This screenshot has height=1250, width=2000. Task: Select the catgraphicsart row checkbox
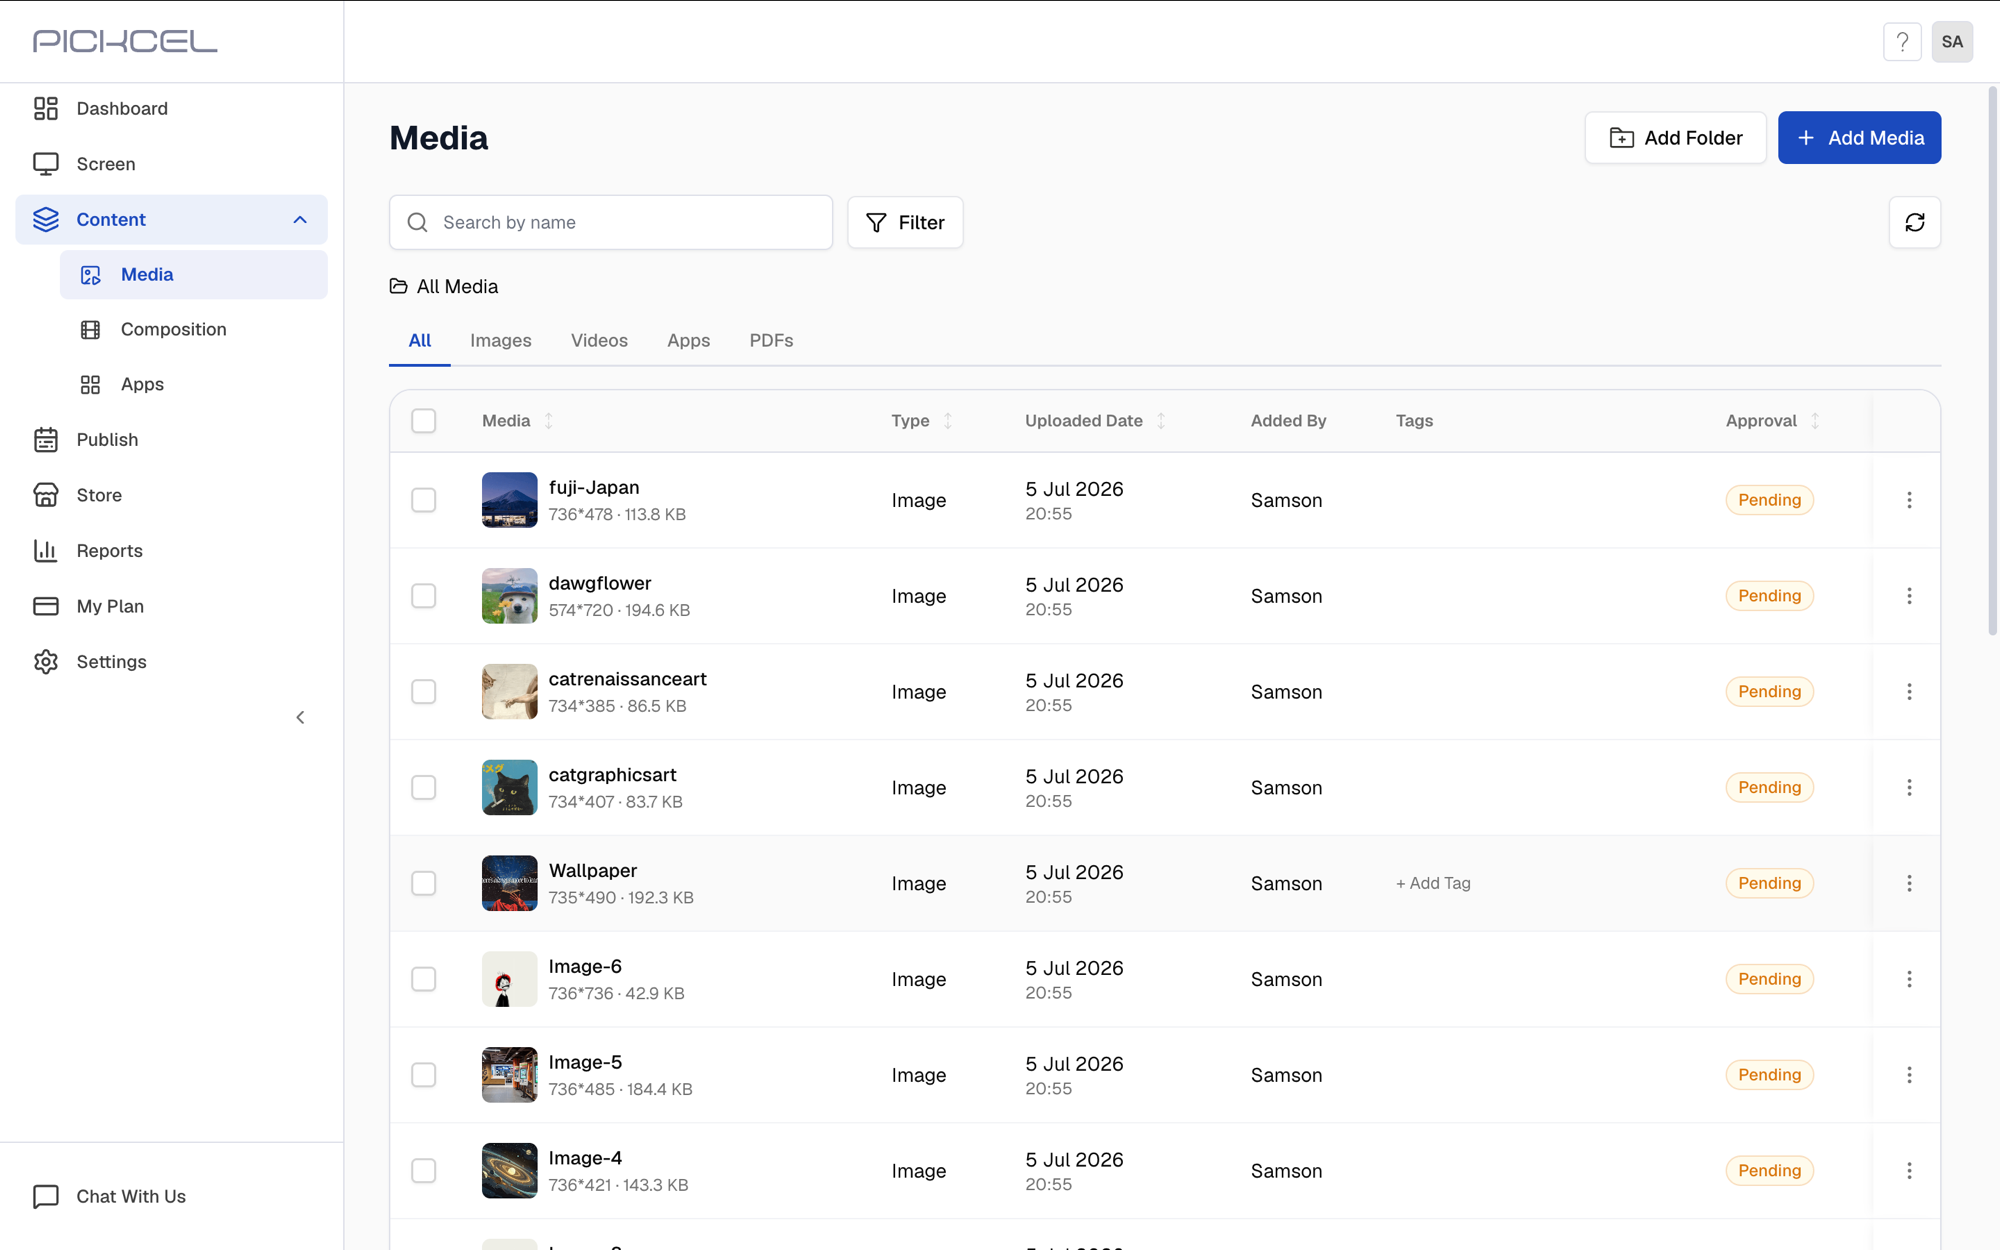(424, 788)
